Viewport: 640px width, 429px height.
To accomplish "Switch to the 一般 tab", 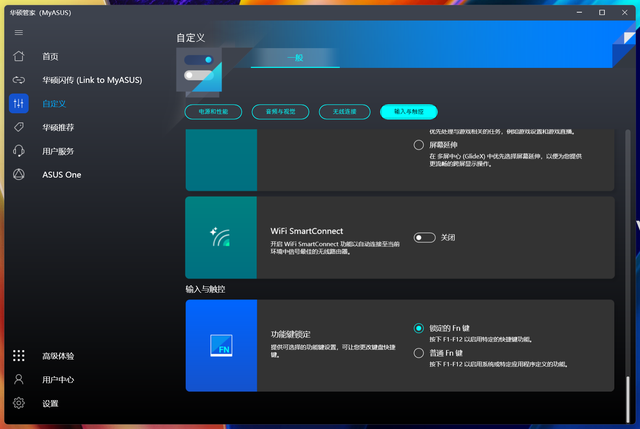I will point(296,58).
